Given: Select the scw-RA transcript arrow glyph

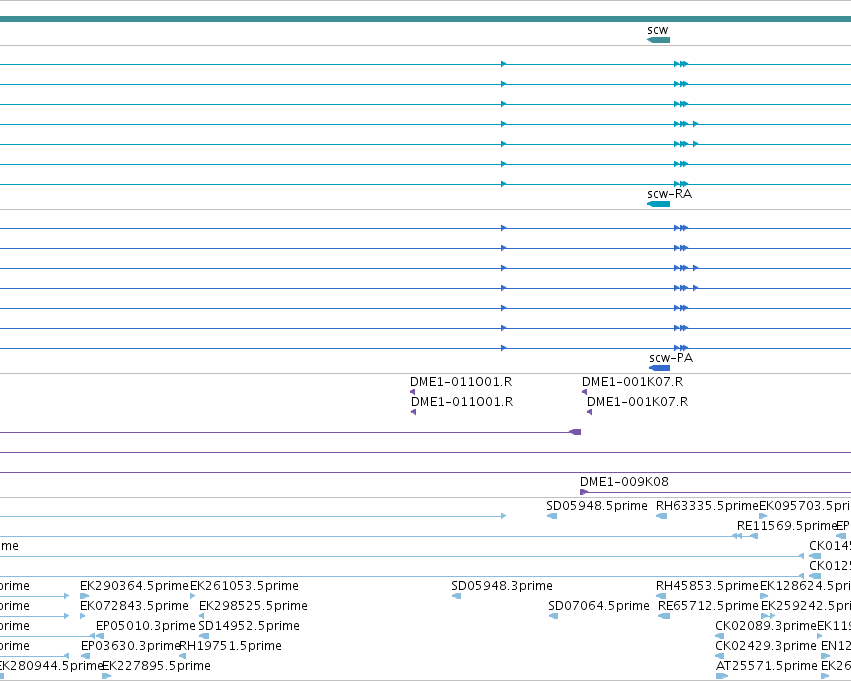Looking at the screenshot, I should coord(659,204).
